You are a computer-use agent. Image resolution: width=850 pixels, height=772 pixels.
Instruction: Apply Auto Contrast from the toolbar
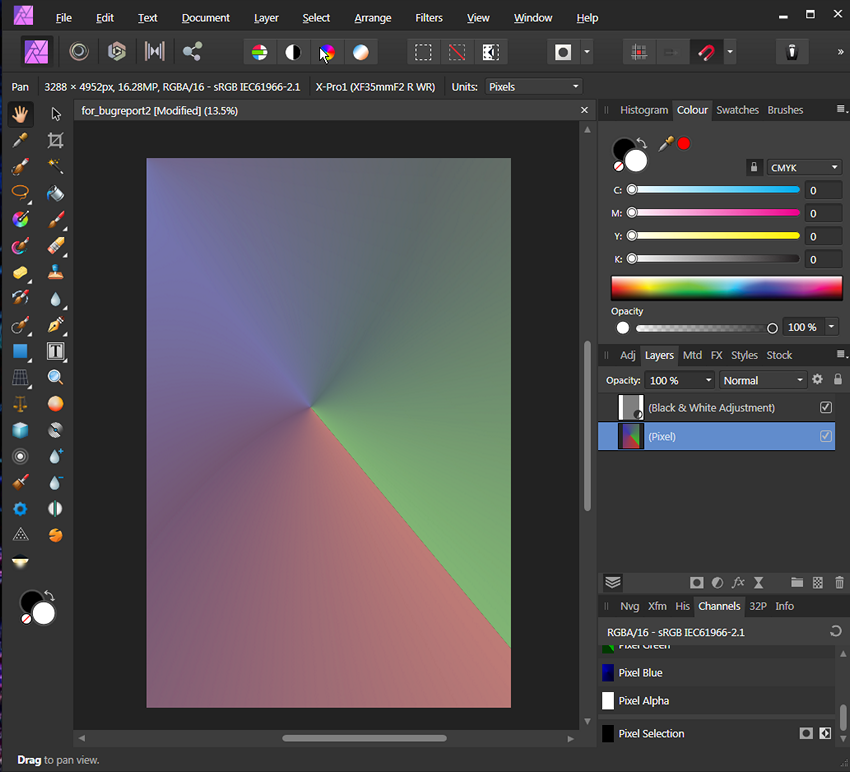[x=293, y=51]
